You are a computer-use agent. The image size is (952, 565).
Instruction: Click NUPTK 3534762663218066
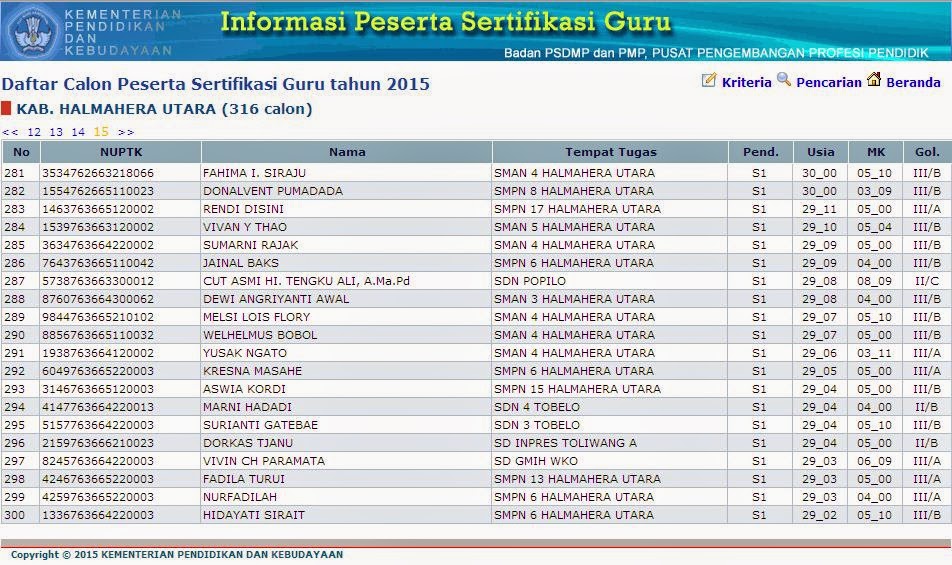(x=98, y=173)
